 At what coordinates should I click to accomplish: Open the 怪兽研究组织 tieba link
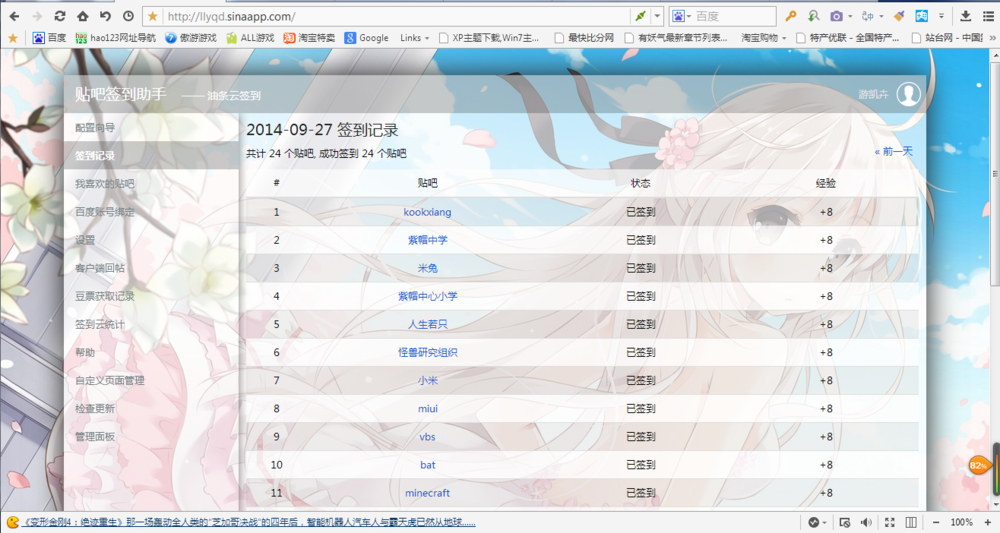427,353
